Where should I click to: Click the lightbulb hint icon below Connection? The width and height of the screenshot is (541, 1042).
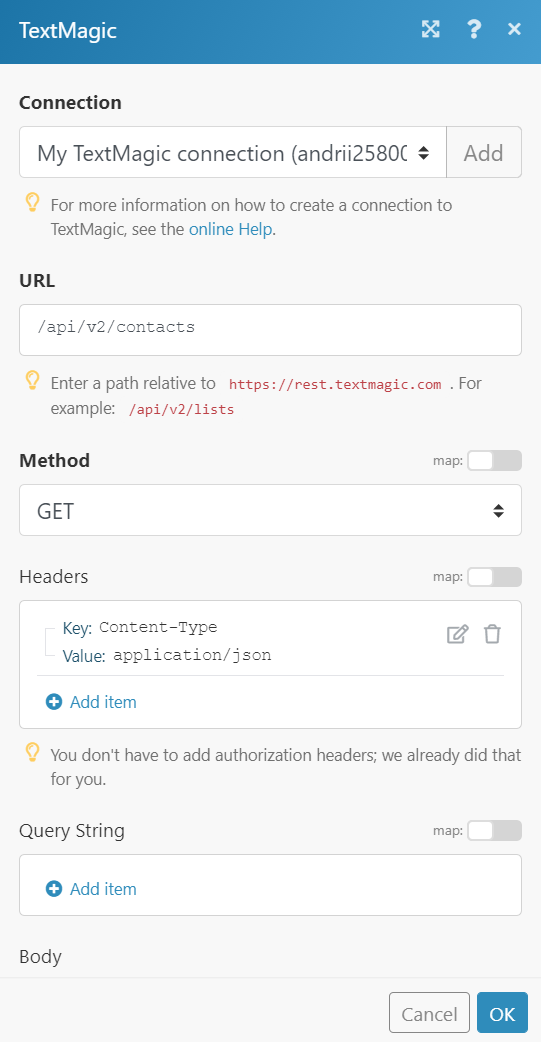tap(33, 203)
